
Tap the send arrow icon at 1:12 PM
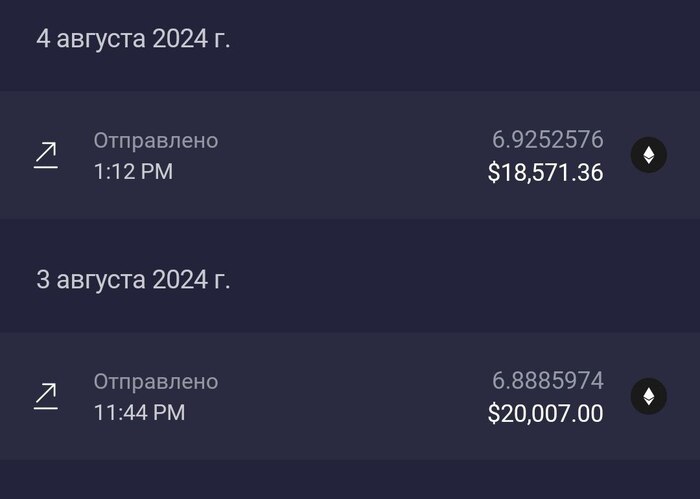coord(46,155)
